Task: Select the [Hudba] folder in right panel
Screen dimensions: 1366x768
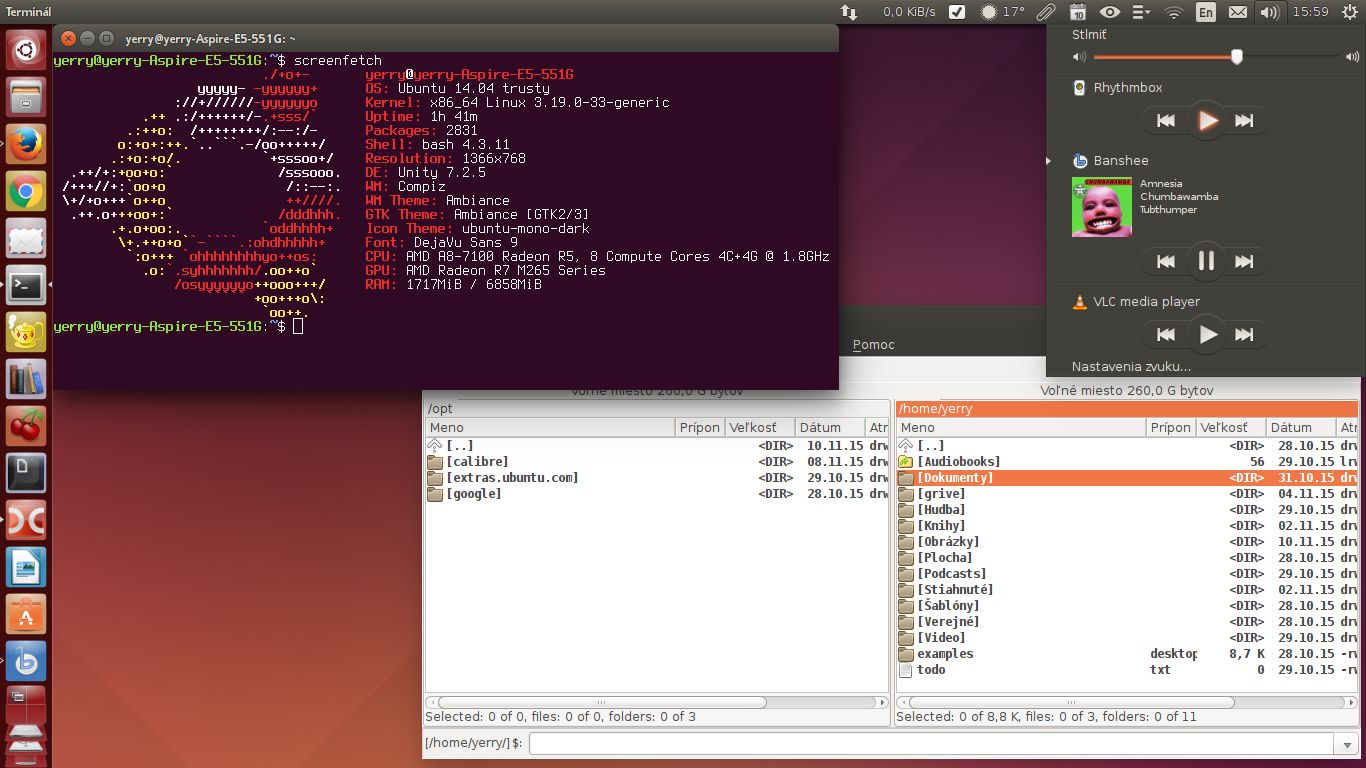Action: [1127, 510]
